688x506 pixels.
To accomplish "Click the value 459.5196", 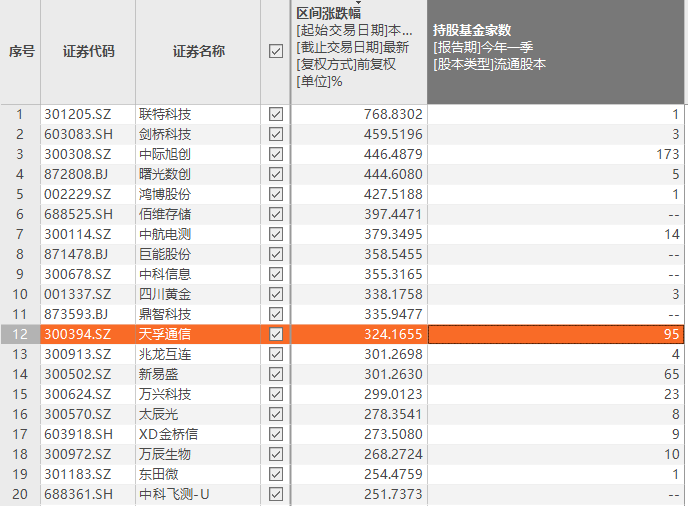I will tap(393, 134).
